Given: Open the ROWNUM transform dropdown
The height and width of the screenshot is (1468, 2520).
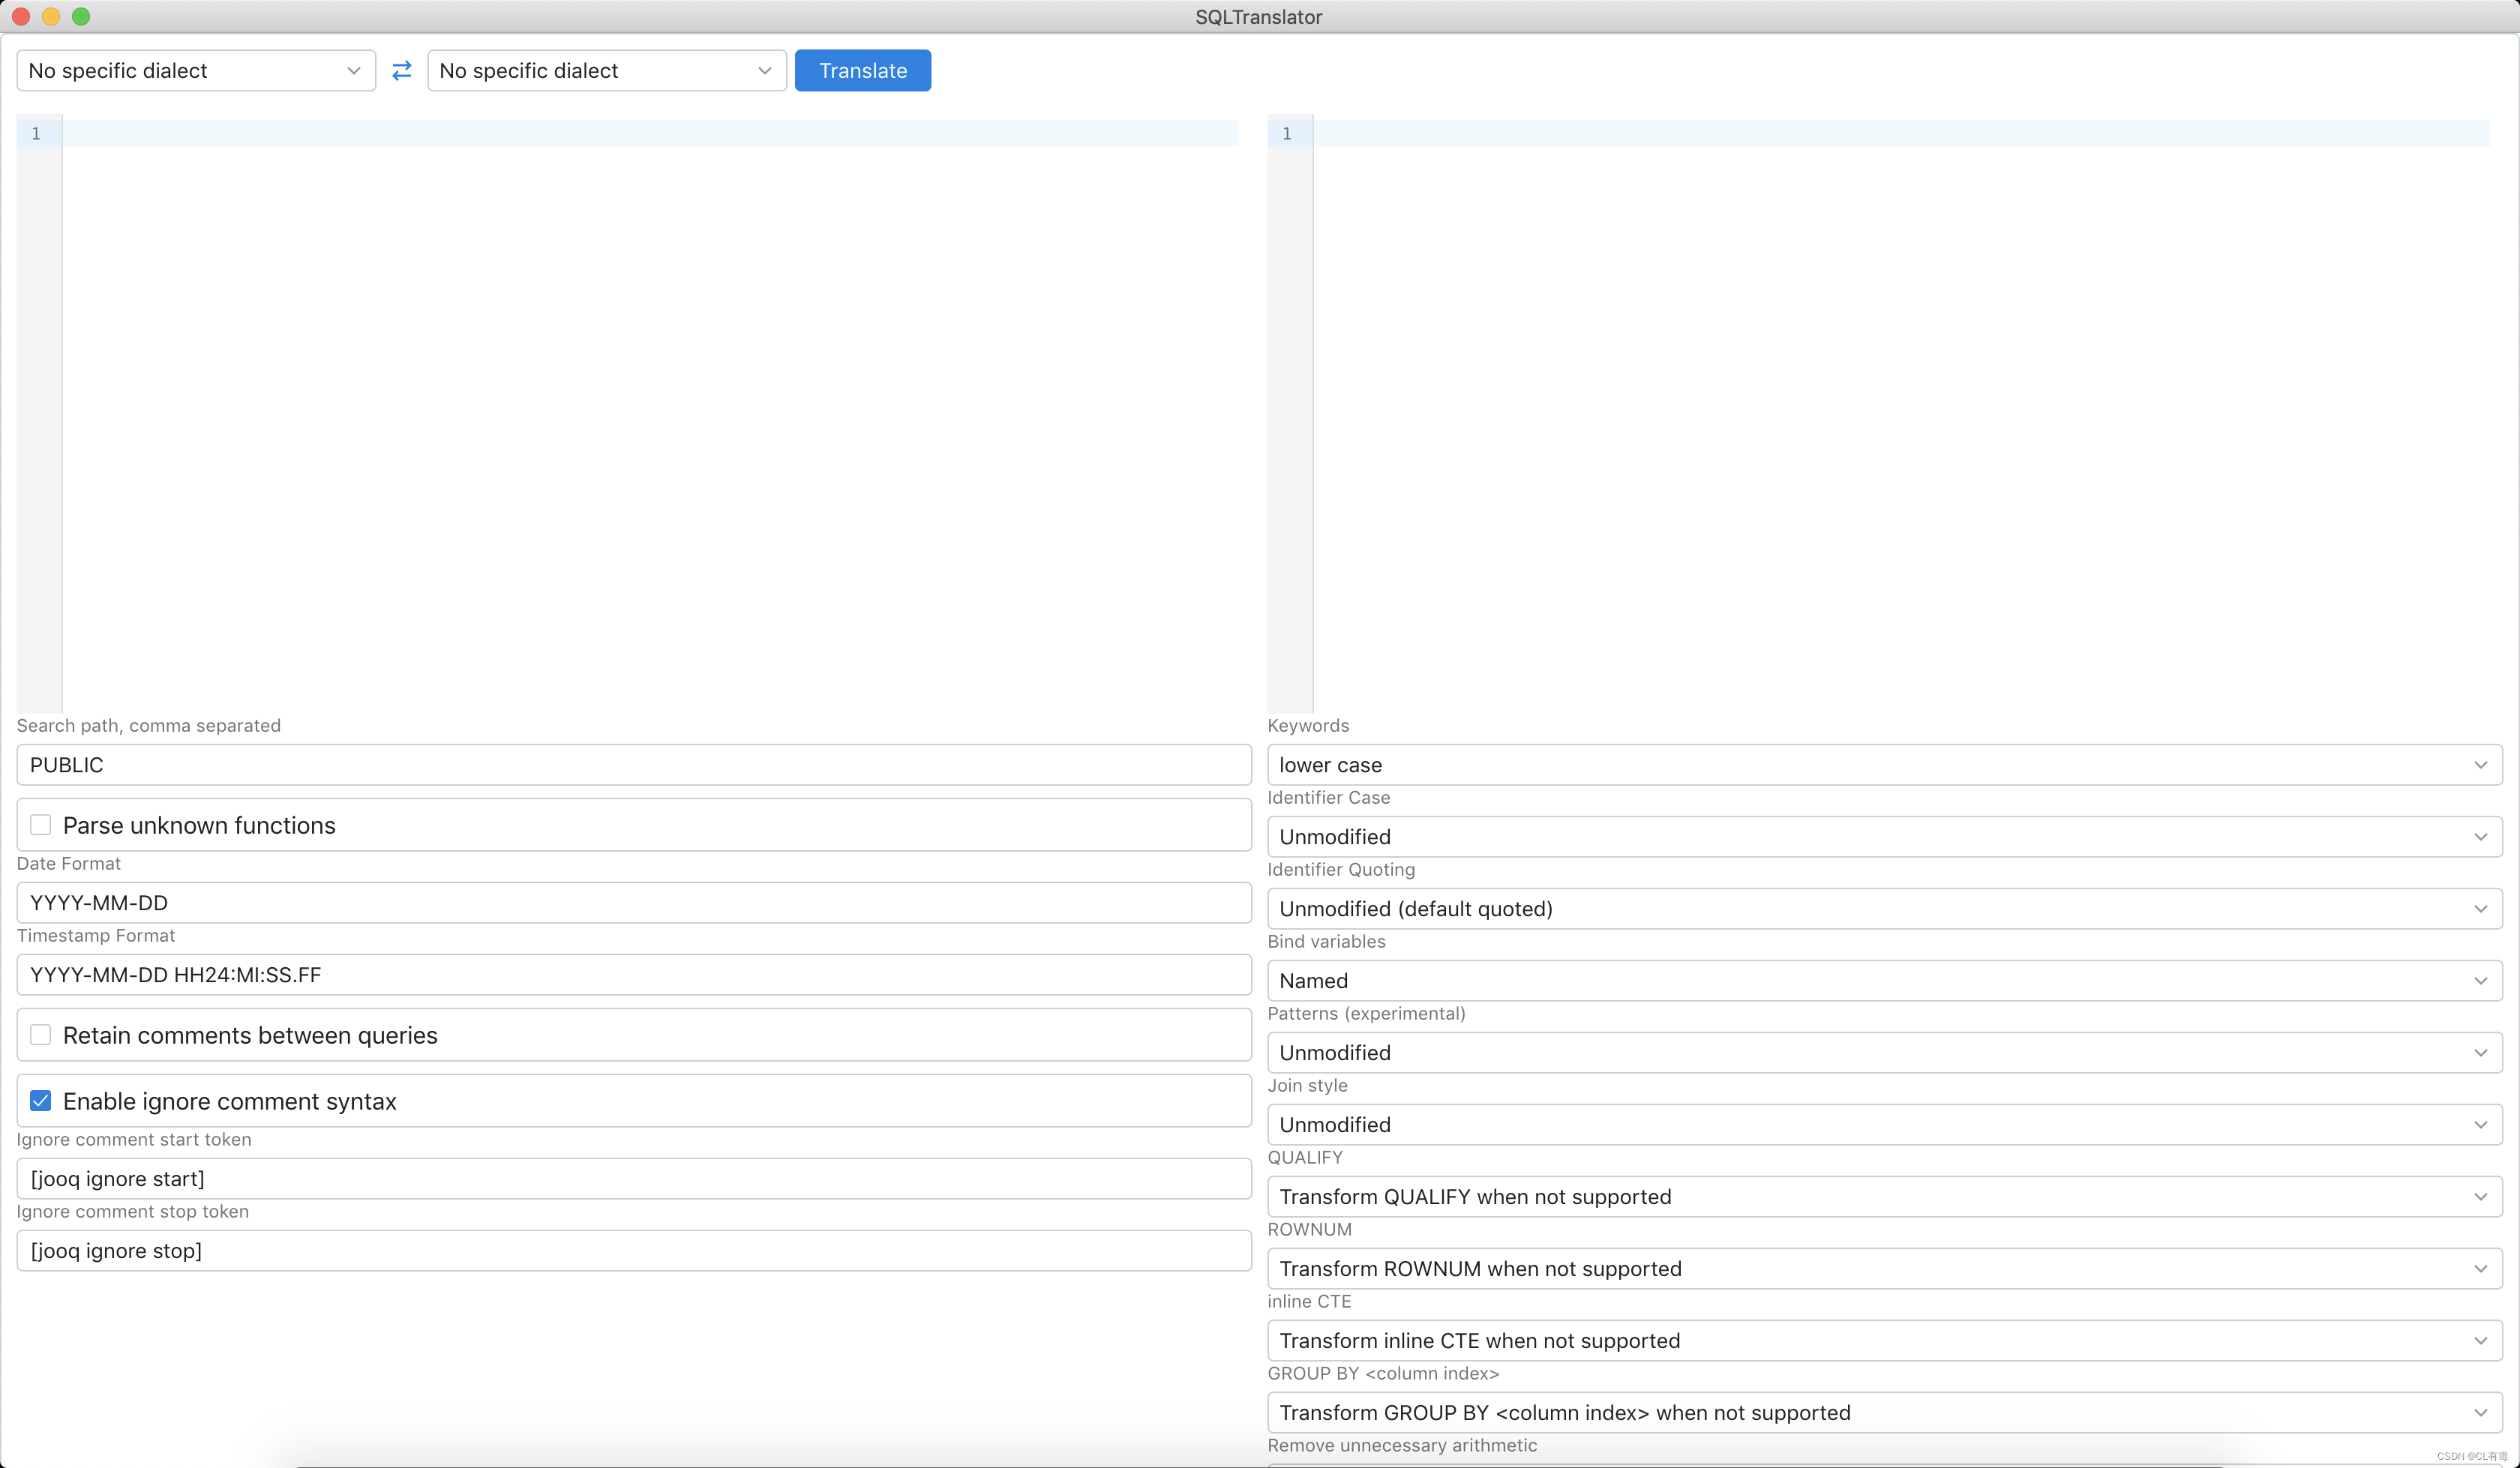Looking at the screenshot, I should click(1885, 1269).
